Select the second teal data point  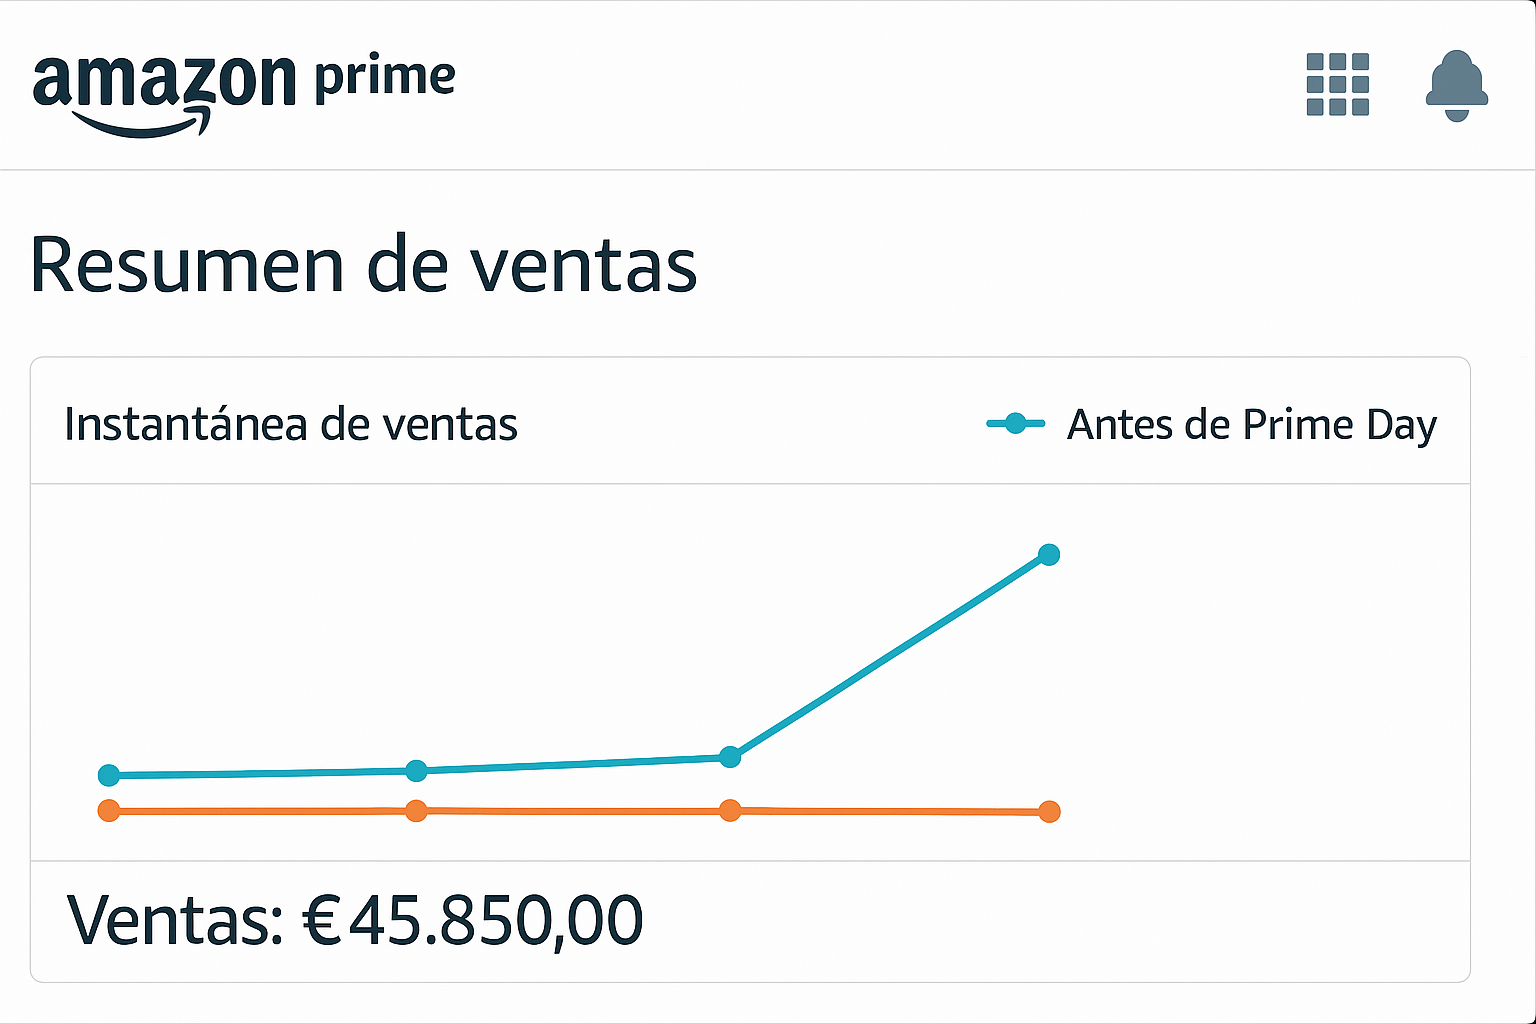417,770
